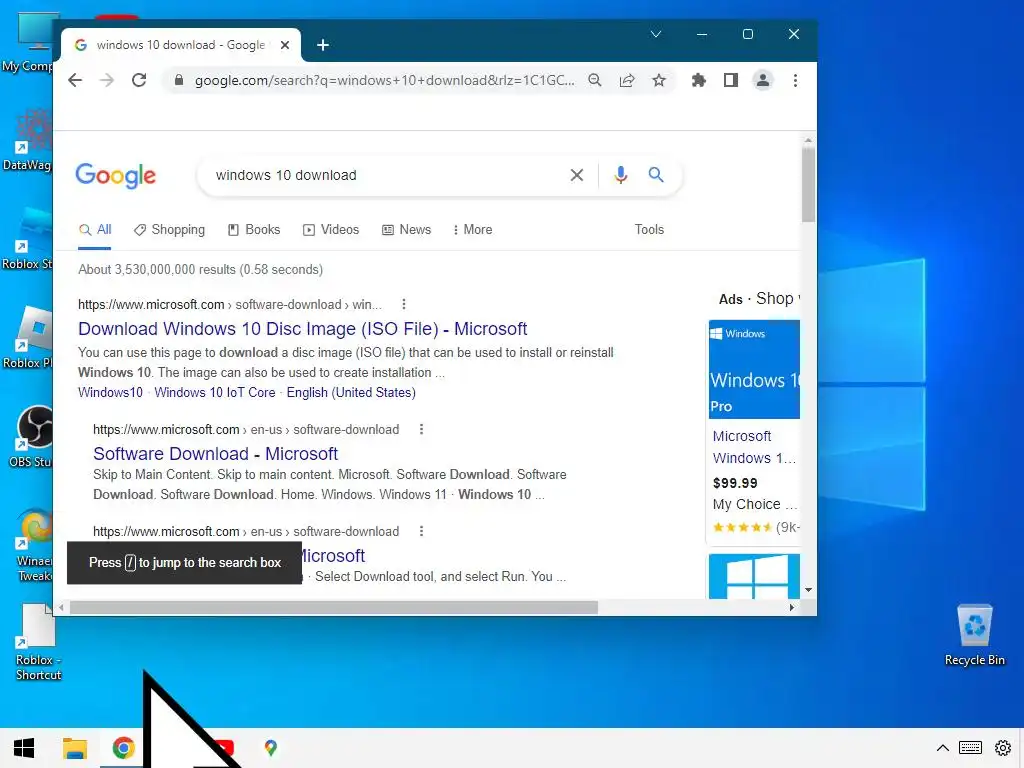
Task: Open the Windows Start menu
Action: pyautogui.click(x=24, y=748)
